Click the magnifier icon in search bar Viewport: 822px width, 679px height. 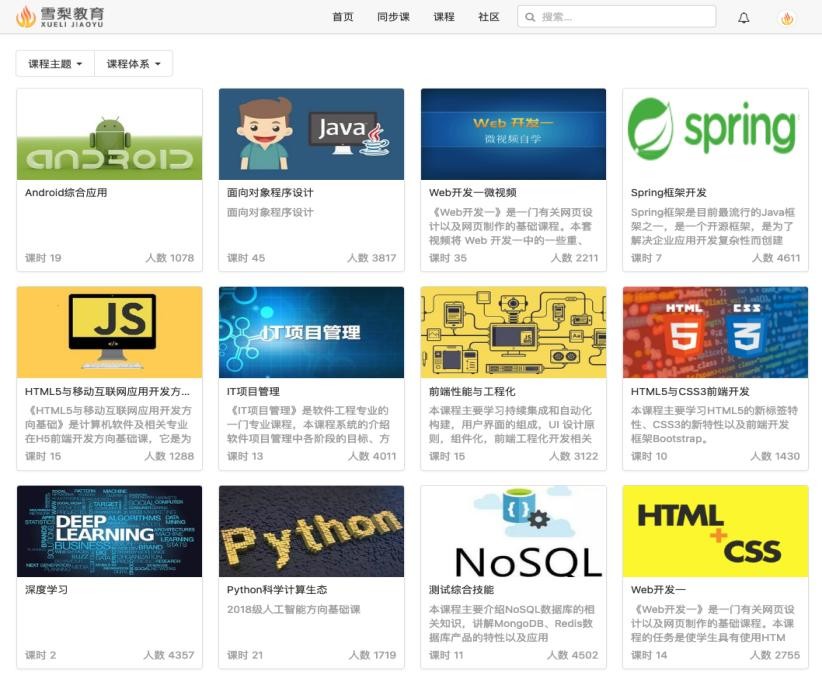(531, 16)
